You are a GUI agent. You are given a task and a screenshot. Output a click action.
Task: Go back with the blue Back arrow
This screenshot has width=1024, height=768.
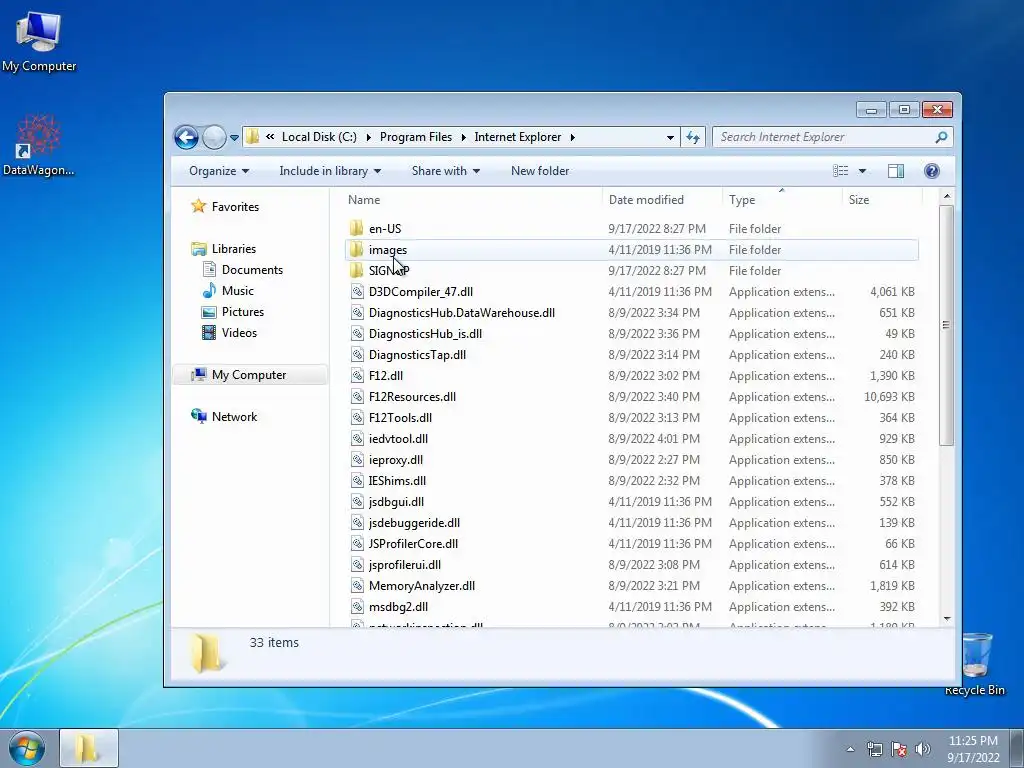coord(187,137)
